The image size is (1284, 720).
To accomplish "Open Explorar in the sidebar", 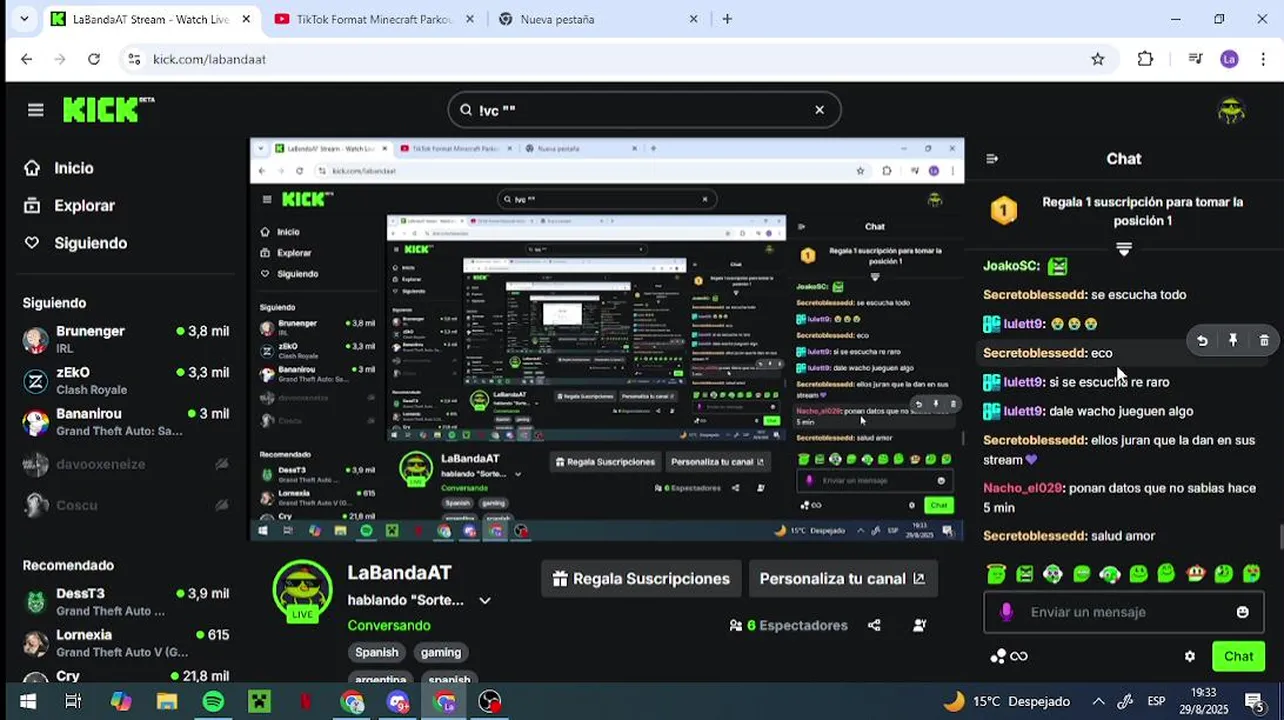I will coord(84,205).
